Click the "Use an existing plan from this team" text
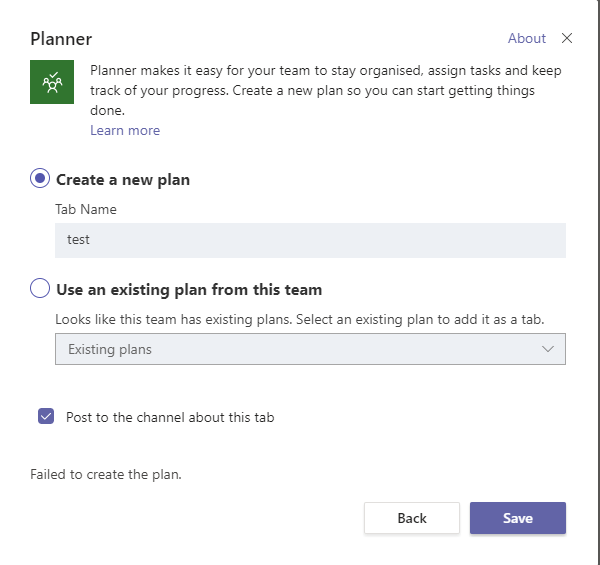Image resolution: width=600 pixels, height=565 pixels. [189, 290]
